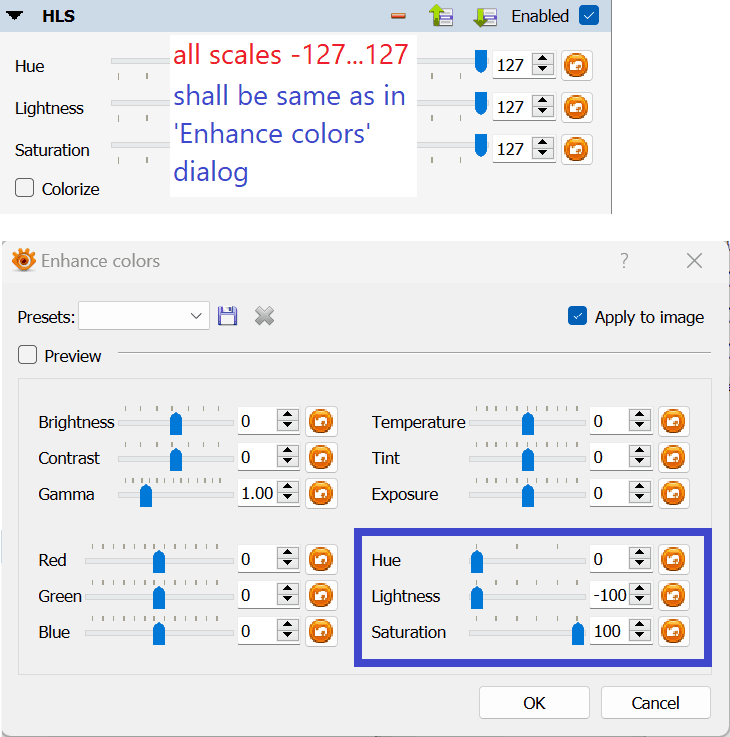730x737 pixels.
Task: Collapse the HLS panel section
Action: point(15,16)
